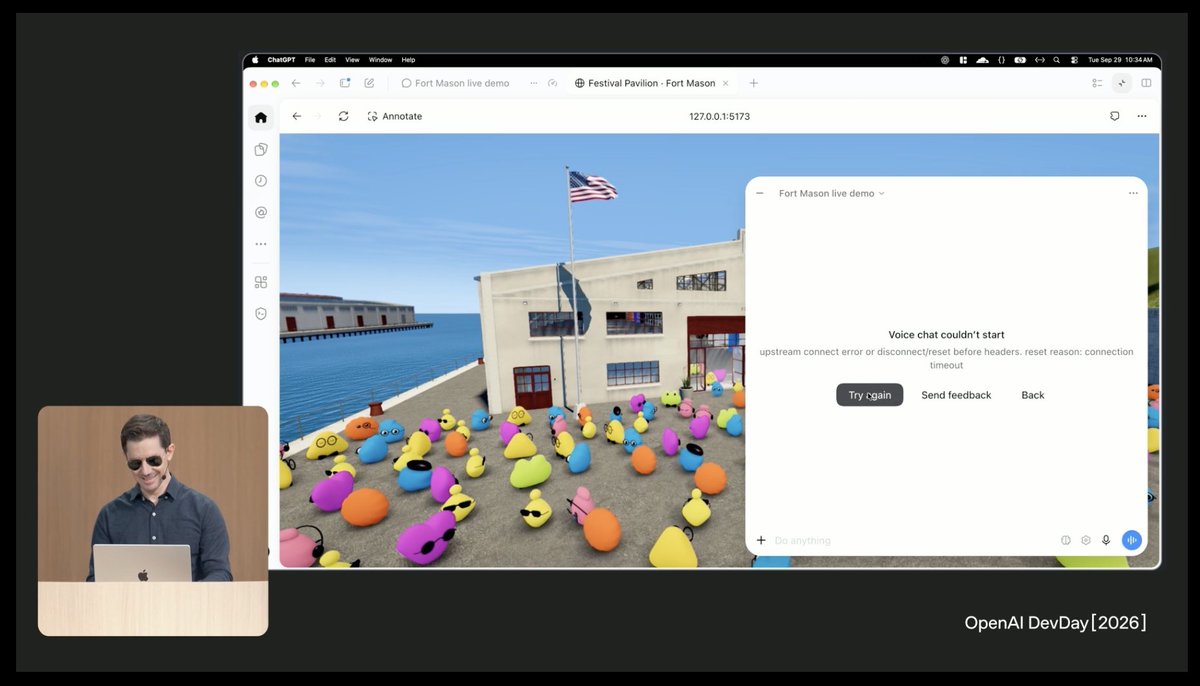Click the Try again button
The height and width of the screenshot is (686, 1200).
(870, 395)
